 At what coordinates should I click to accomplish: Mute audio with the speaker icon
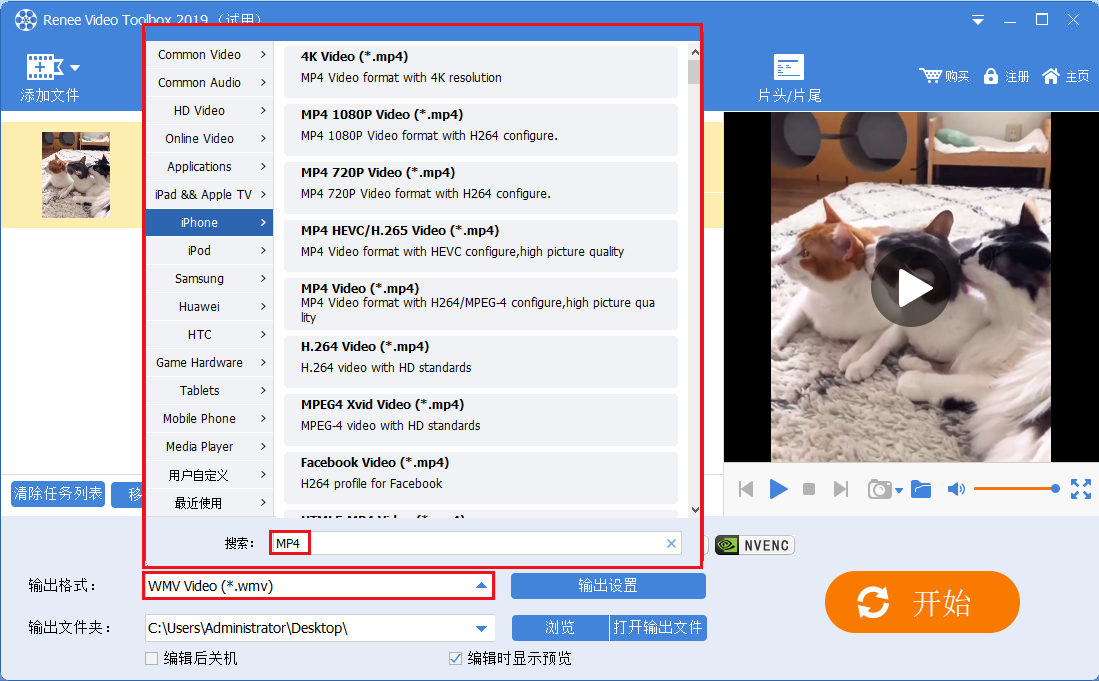[x=956, y=489]
